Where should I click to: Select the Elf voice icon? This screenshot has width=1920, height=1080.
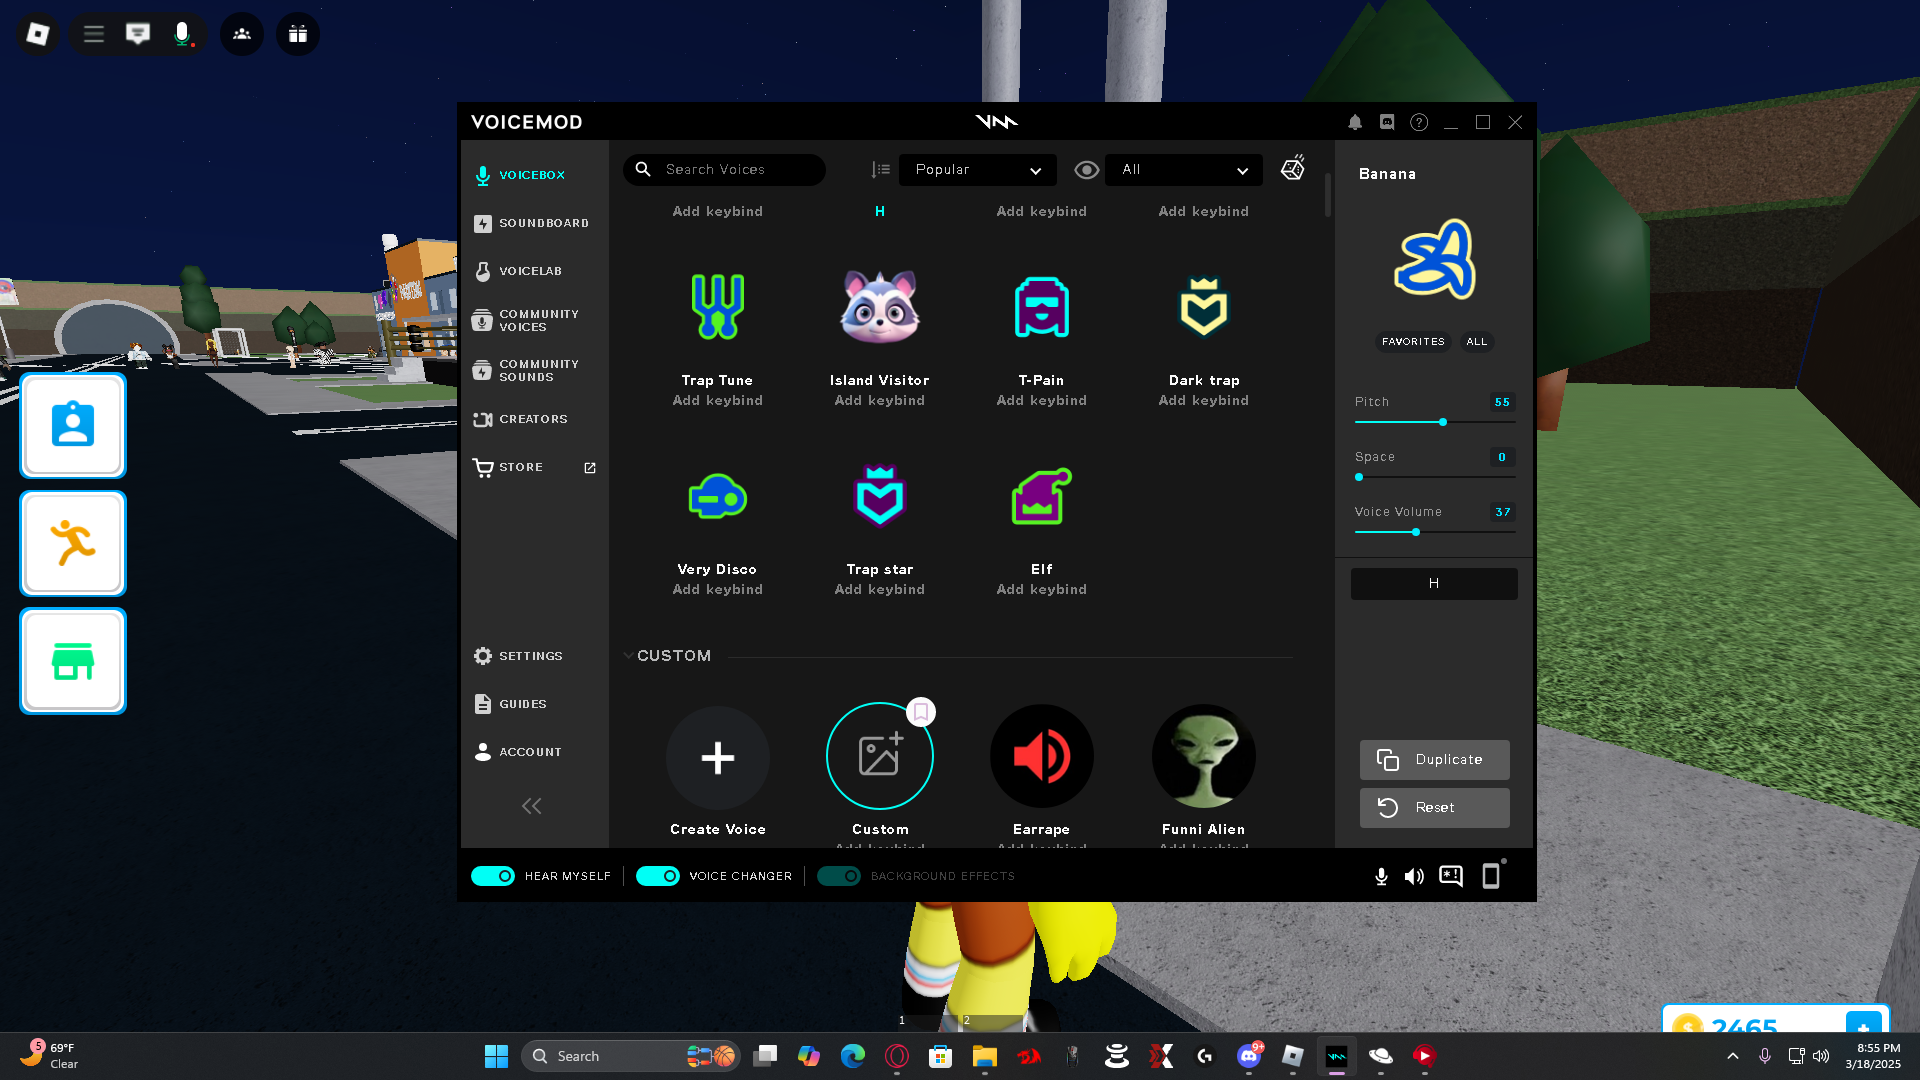[x=1042, y=496]
